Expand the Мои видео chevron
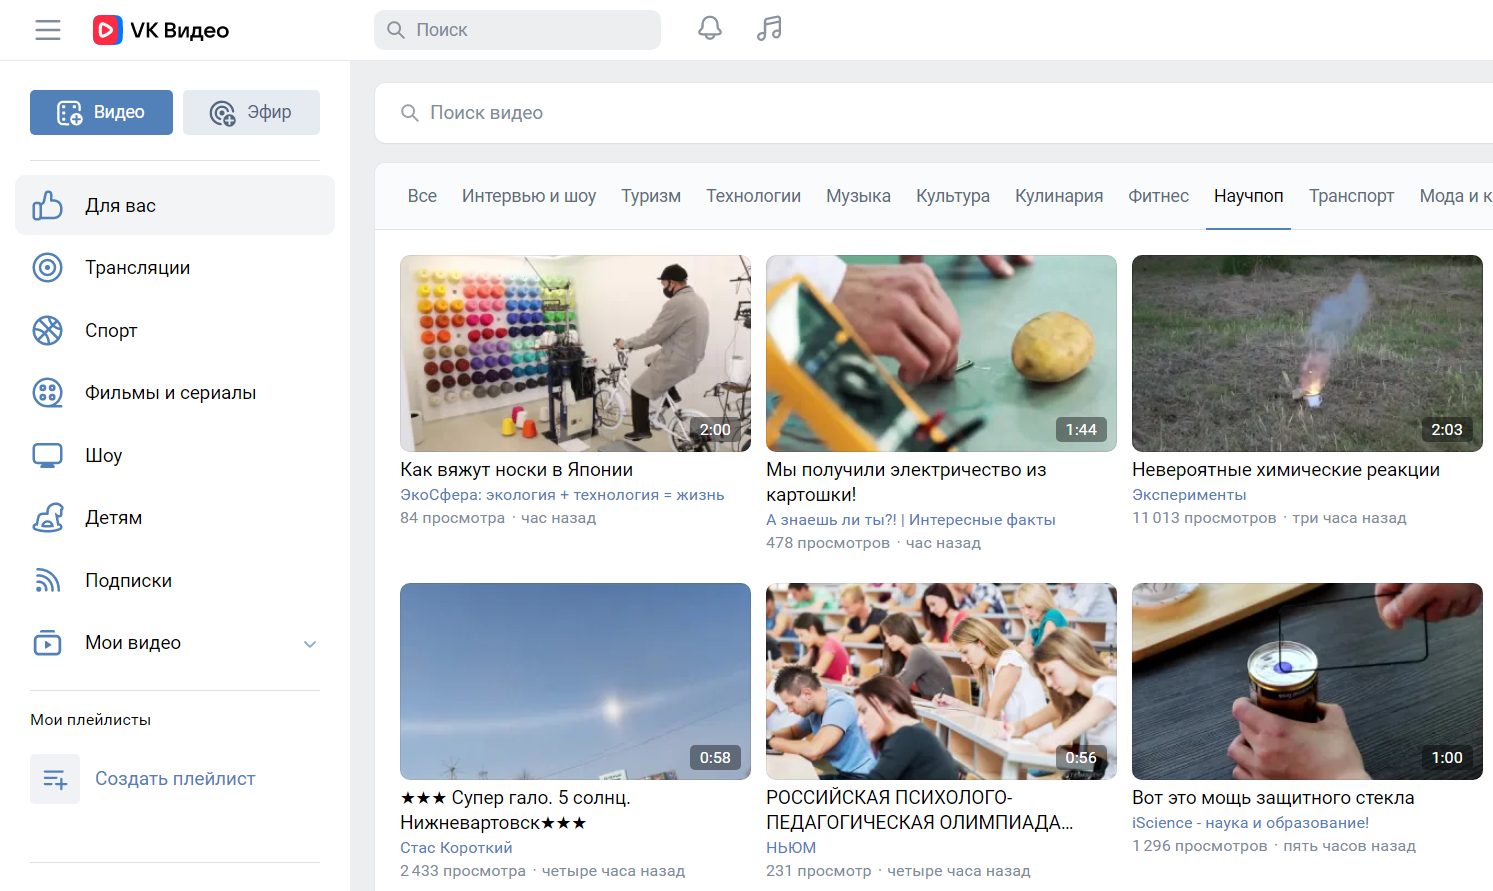This screenshot has width=1493, height=891. pyautogui.click(x=310, y=644)
